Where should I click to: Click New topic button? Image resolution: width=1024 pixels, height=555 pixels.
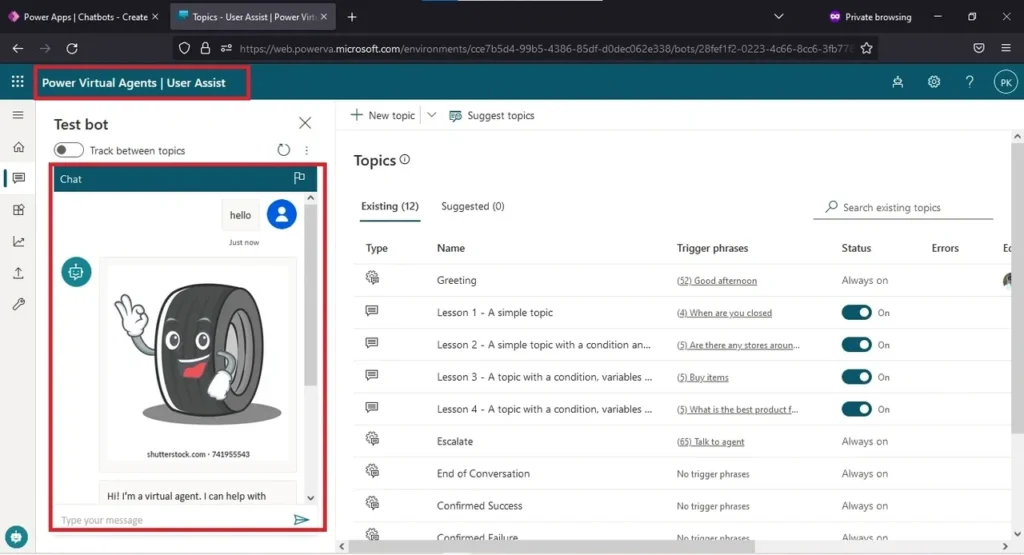point(383,116)
